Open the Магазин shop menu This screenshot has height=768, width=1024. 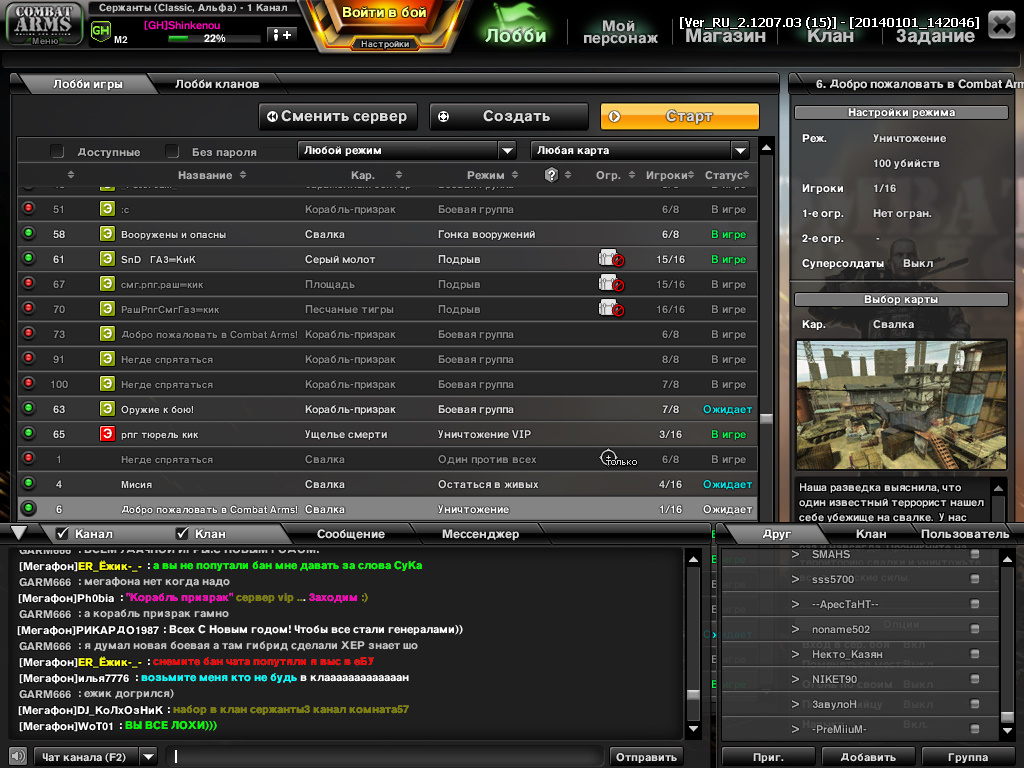tap(725, 36)
